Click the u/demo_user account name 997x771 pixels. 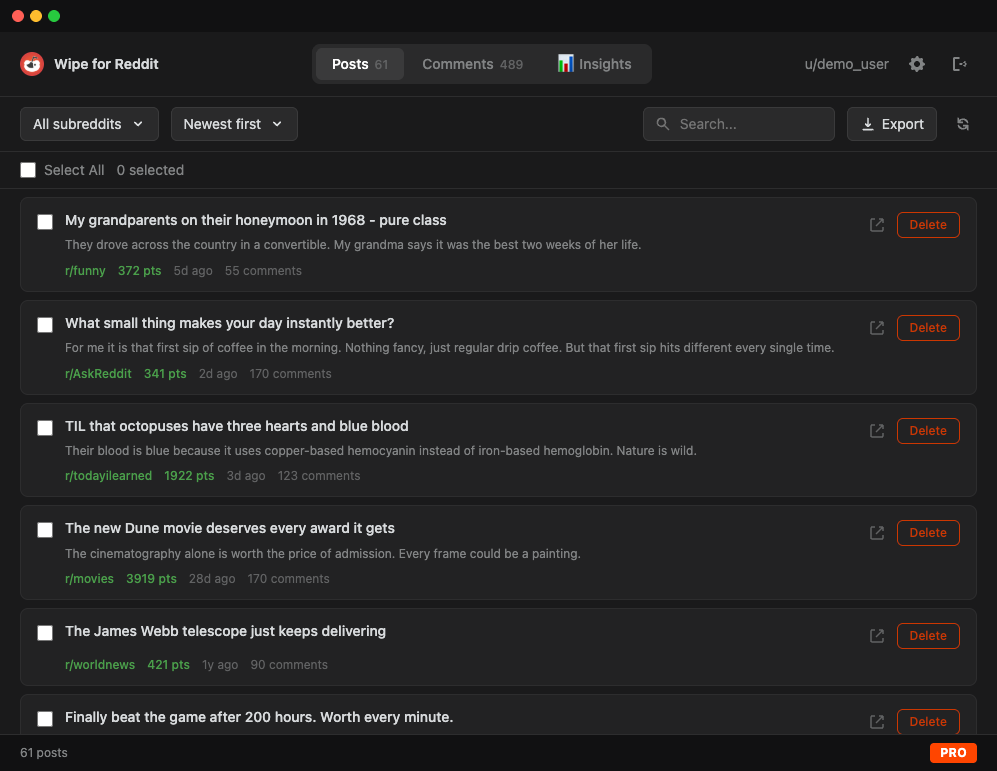point(846,64)
